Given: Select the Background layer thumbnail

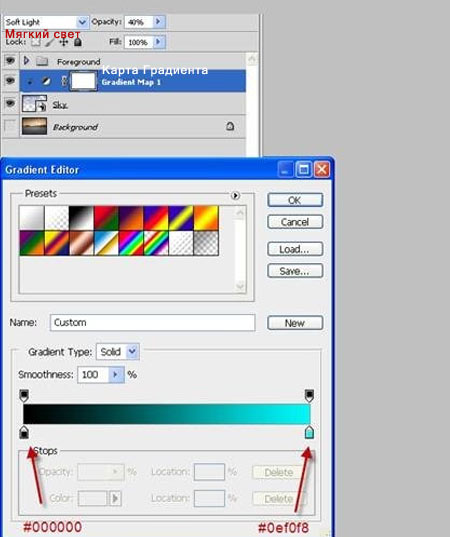Looking at the screenshot, I should point(34,126).
